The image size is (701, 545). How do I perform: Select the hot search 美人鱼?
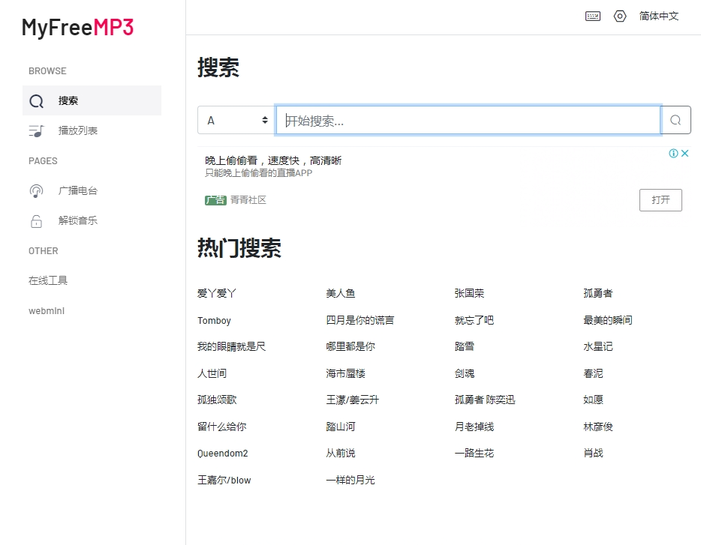pos(340,293)
